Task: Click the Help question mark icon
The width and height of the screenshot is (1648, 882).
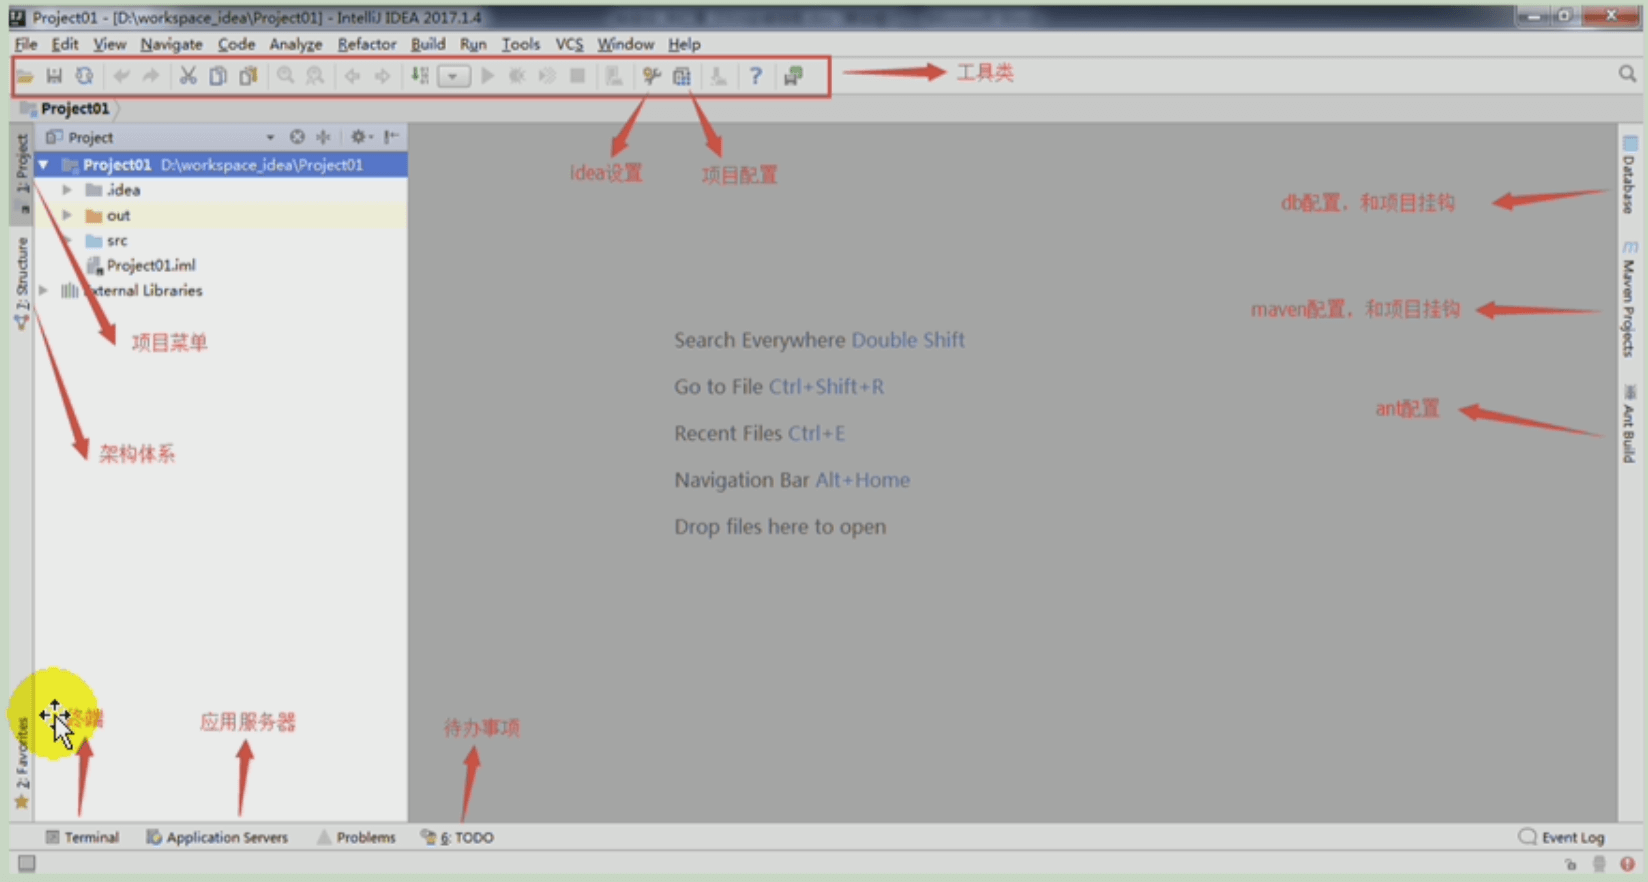Action: (756, 76)
